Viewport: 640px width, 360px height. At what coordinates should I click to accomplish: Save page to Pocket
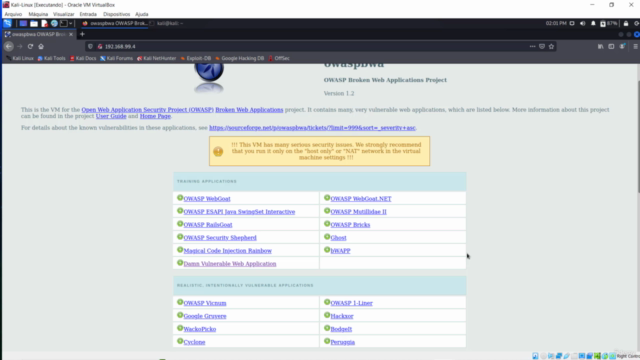click(542, 47)
